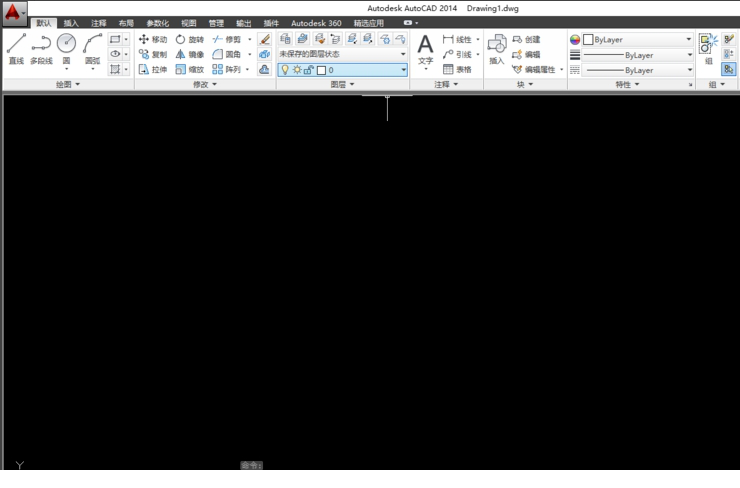The height and width of the screenshot is (488, 740).
Task: Click the properties panel dialog launcher arrow
Action: tap(690, 84)
